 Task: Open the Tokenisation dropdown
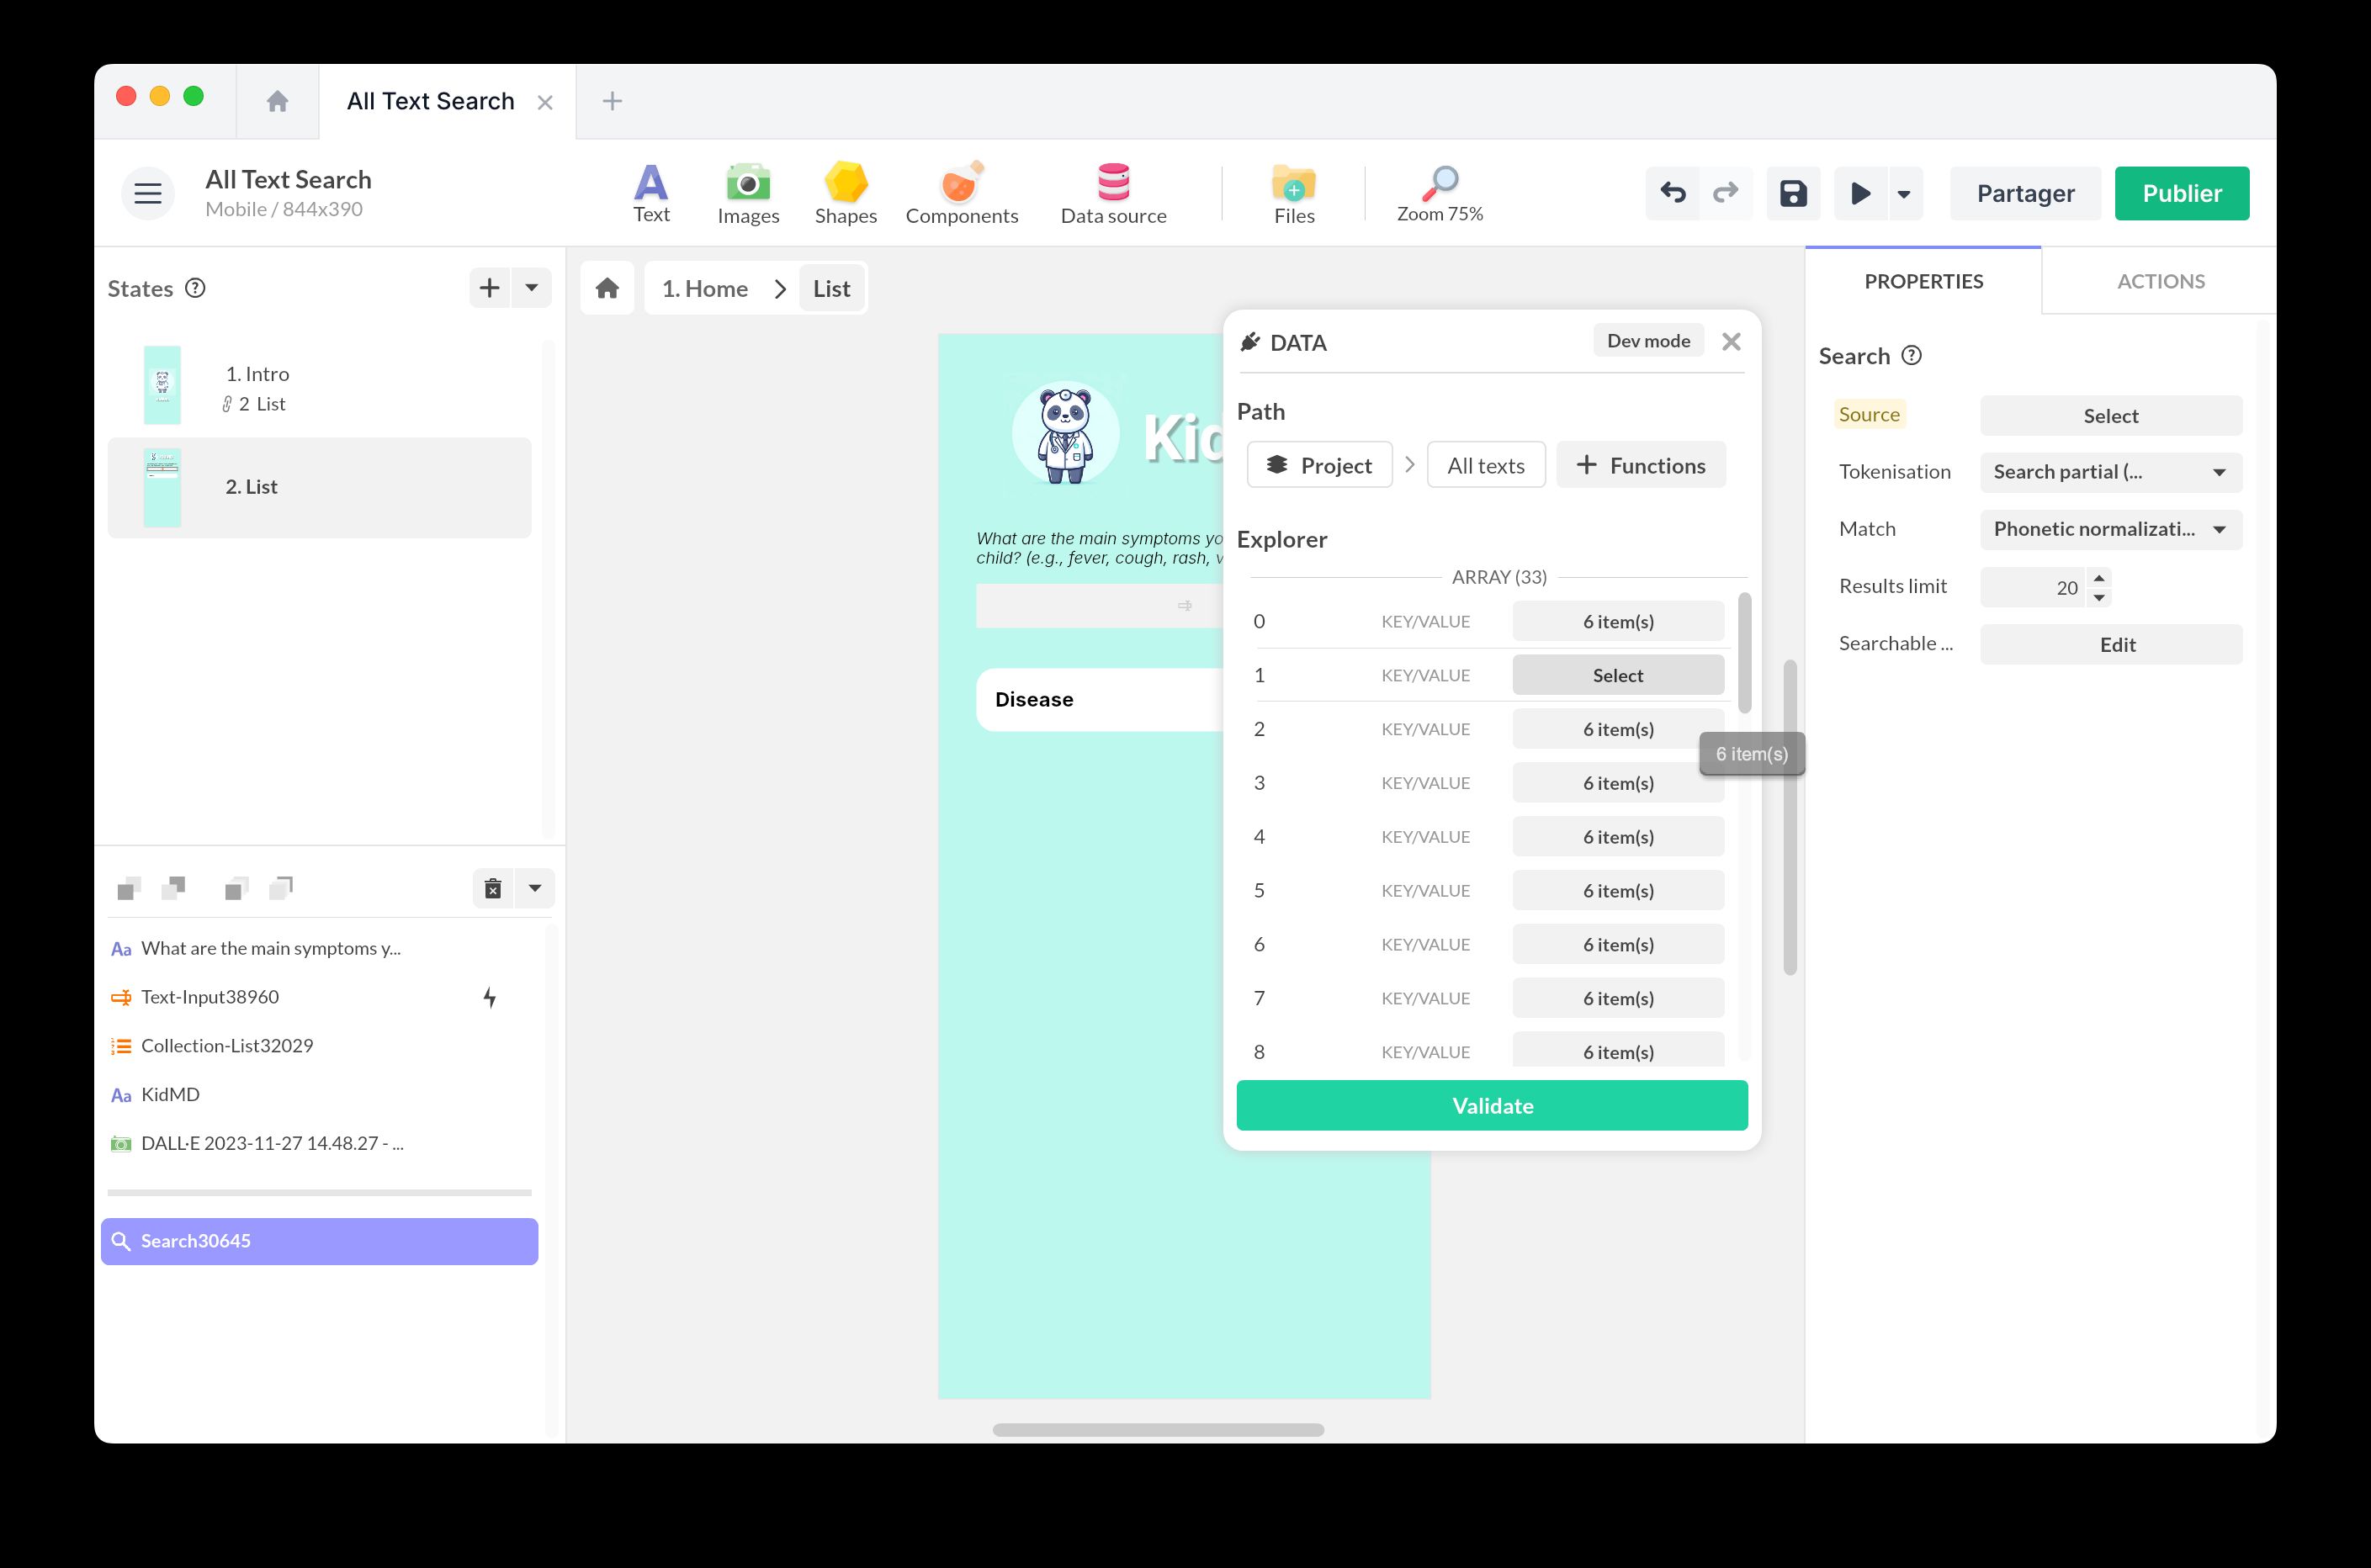point(2110,472)
